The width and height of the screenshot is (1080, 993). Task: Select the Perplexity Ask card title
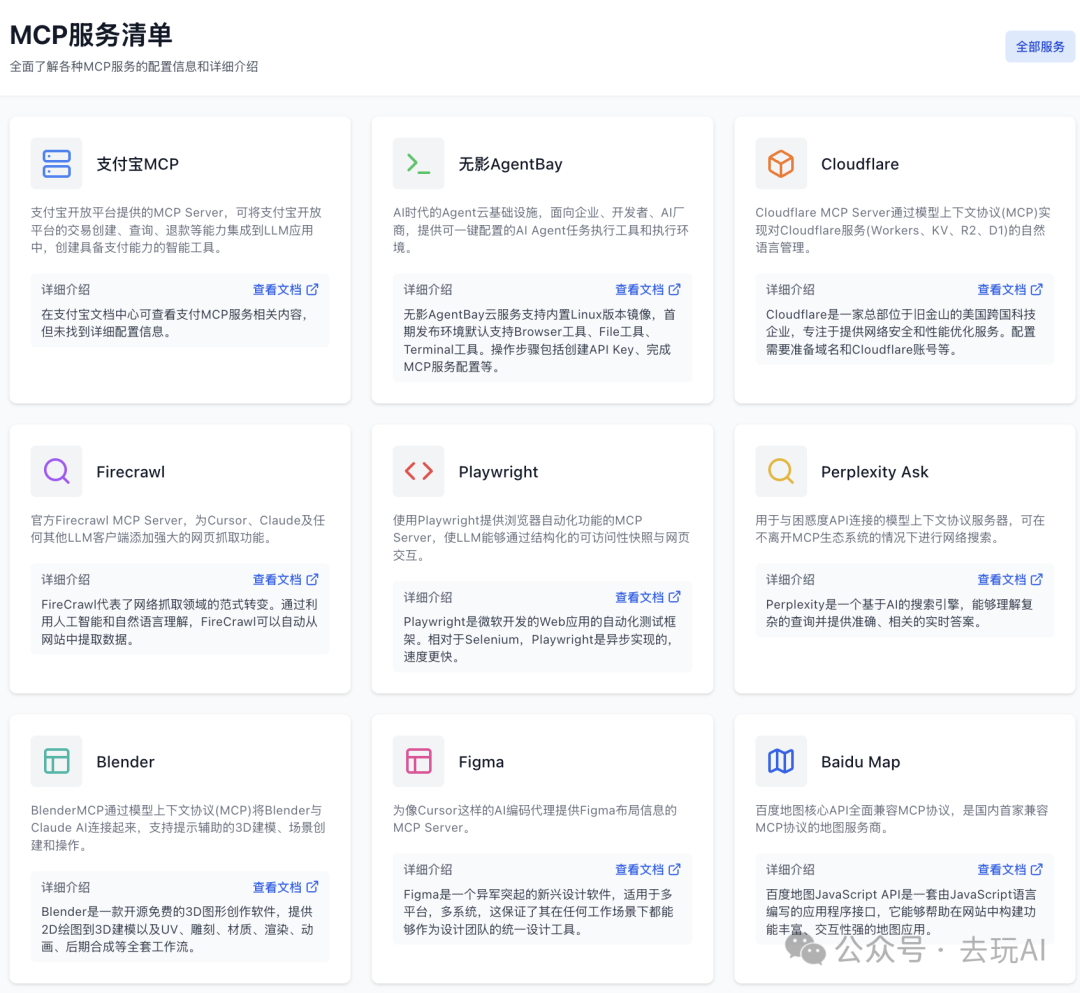coord(875,472)
